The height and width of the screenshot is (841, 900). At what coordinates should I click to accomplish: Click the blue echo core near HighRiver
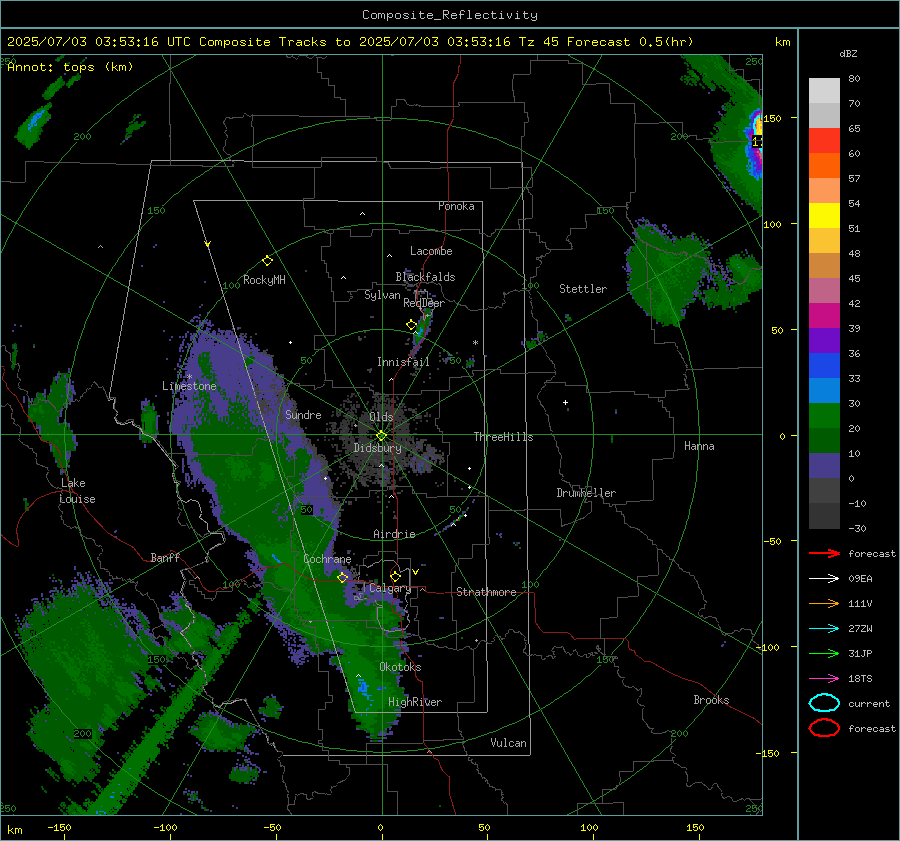(363, 687)
